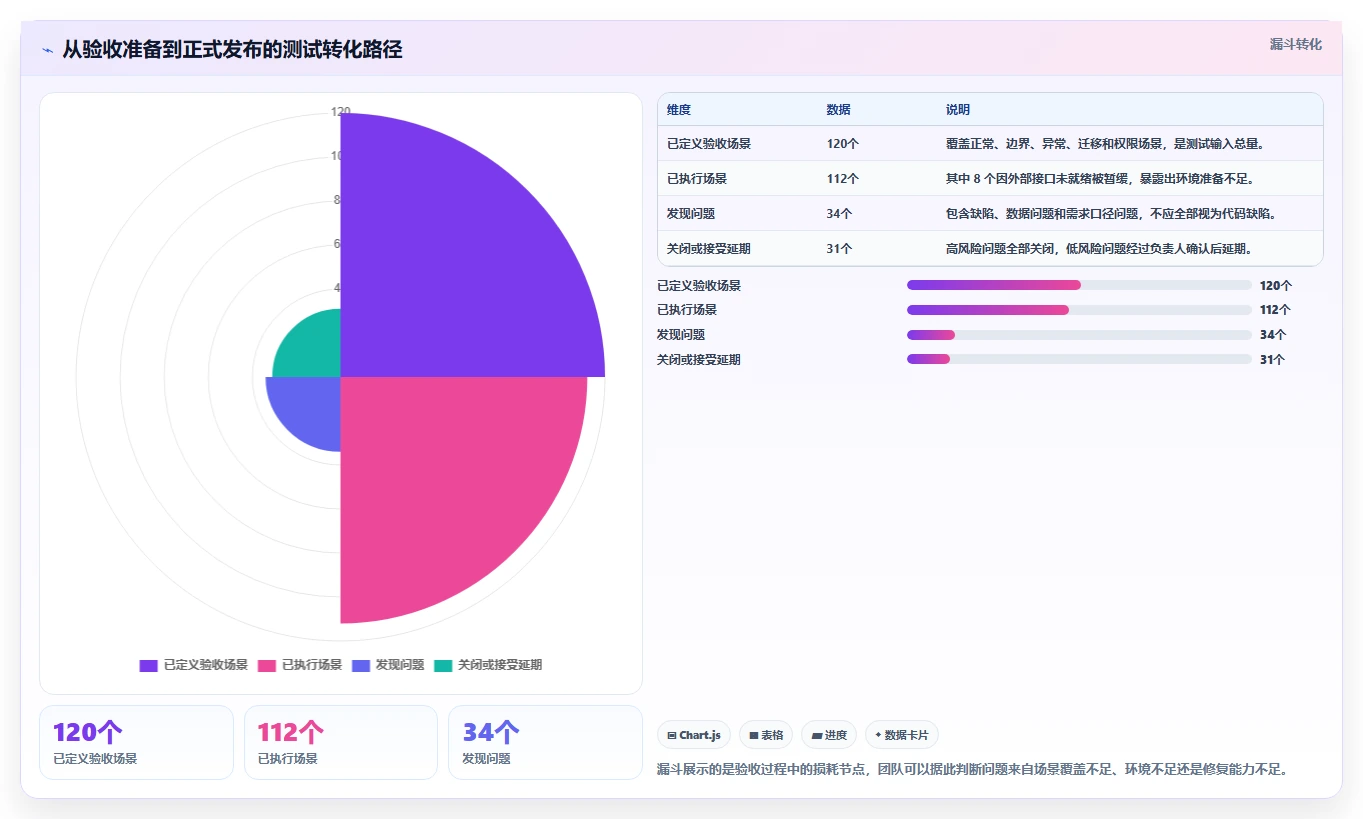This screenshot has height=819, width=1363.
Task: Click the teal 关闭或接受延期 chart segment
Action: coord(315,351)
